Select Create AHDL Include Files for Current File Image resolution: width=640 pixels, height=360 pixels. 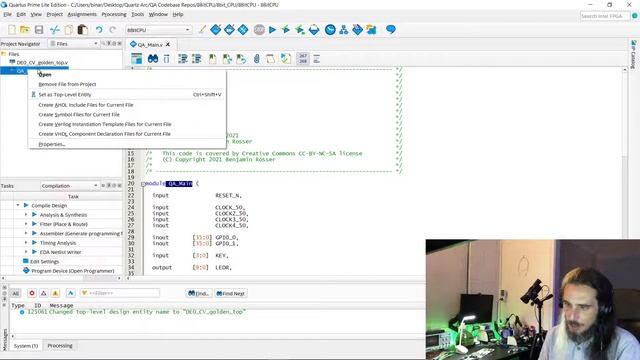click(x=127, y=105)
